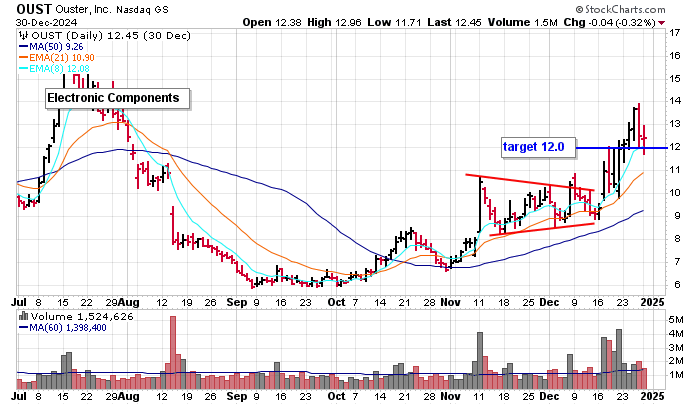Click Jul on the volume panel date axis
Screen dimensions: 700x405
click(19, 396)
